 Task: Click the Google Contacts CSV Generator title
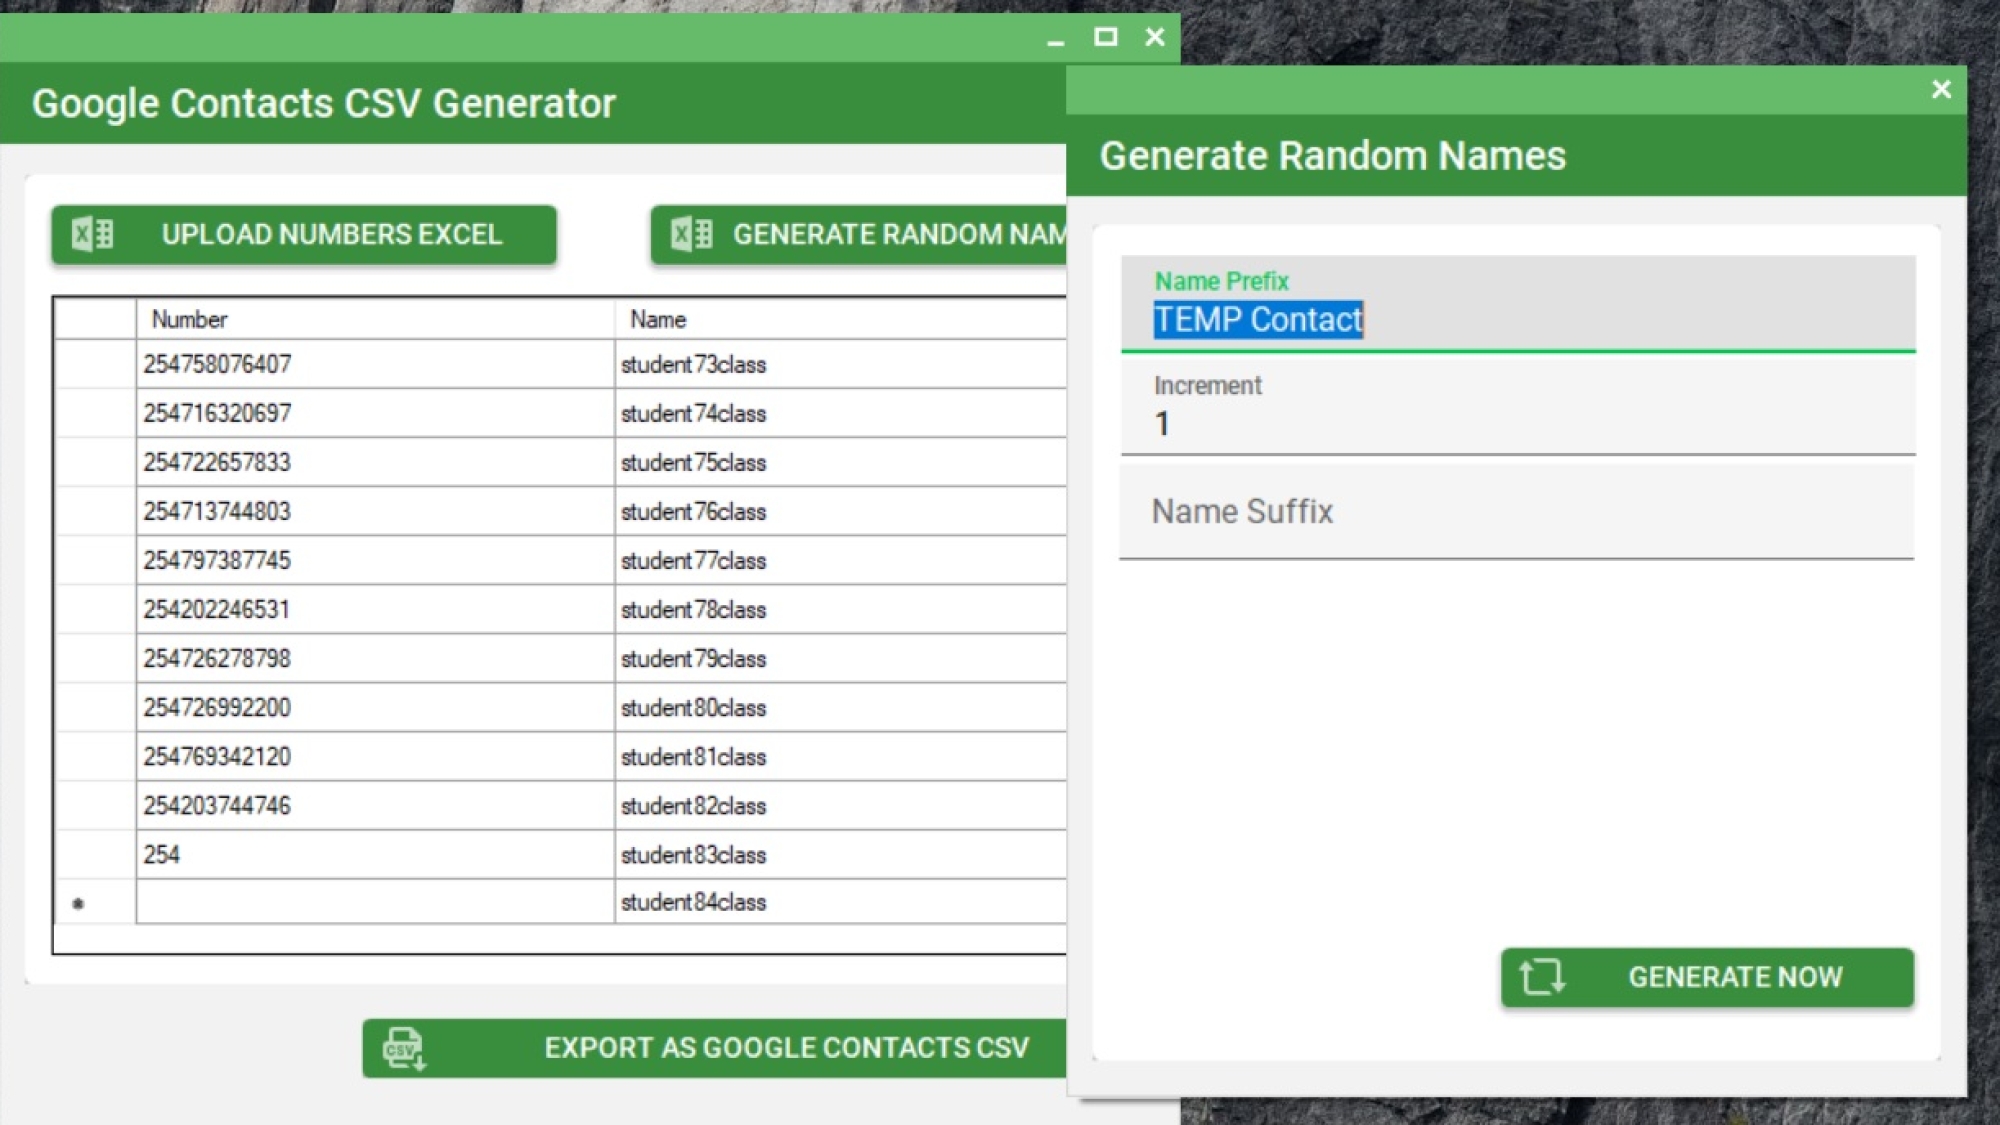[x=324, y=104]
